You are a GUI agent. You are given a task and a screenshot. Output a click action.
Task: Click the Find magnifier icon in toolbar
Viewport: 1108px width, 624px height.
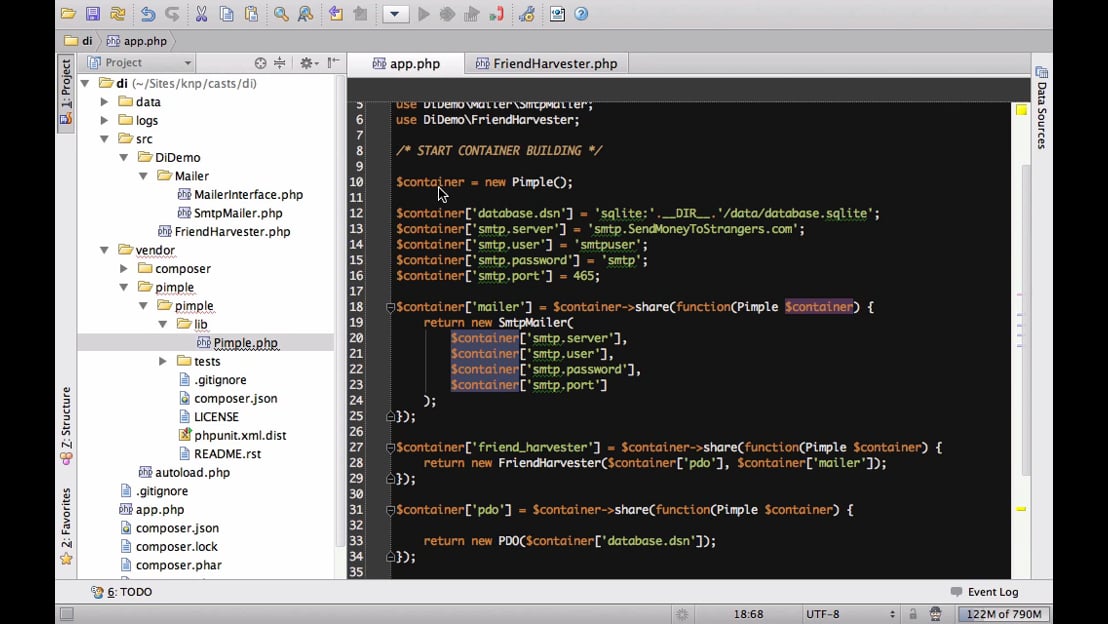click(x=281, y=14)
